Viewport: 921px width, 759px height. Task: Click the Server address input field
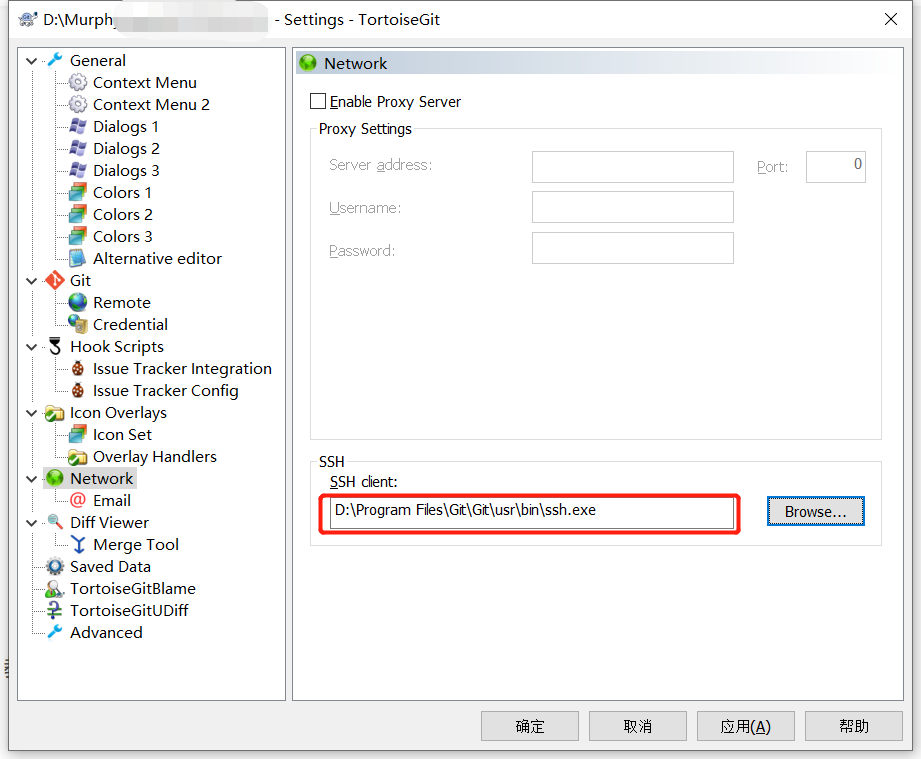(633, 167)
